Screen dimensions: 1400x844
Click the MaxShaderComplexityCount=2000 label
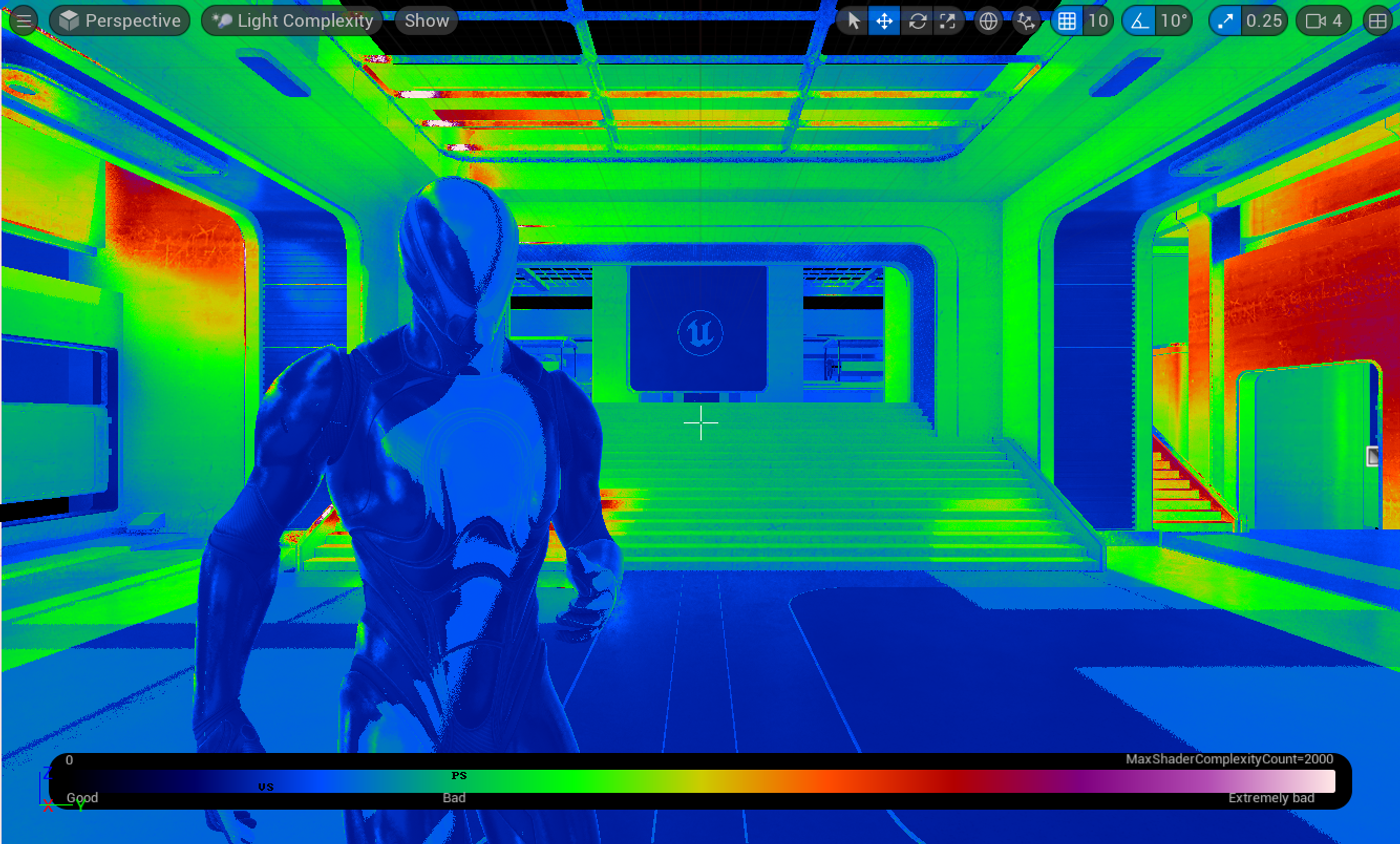pyautogui.click(x=1218, y=760)
